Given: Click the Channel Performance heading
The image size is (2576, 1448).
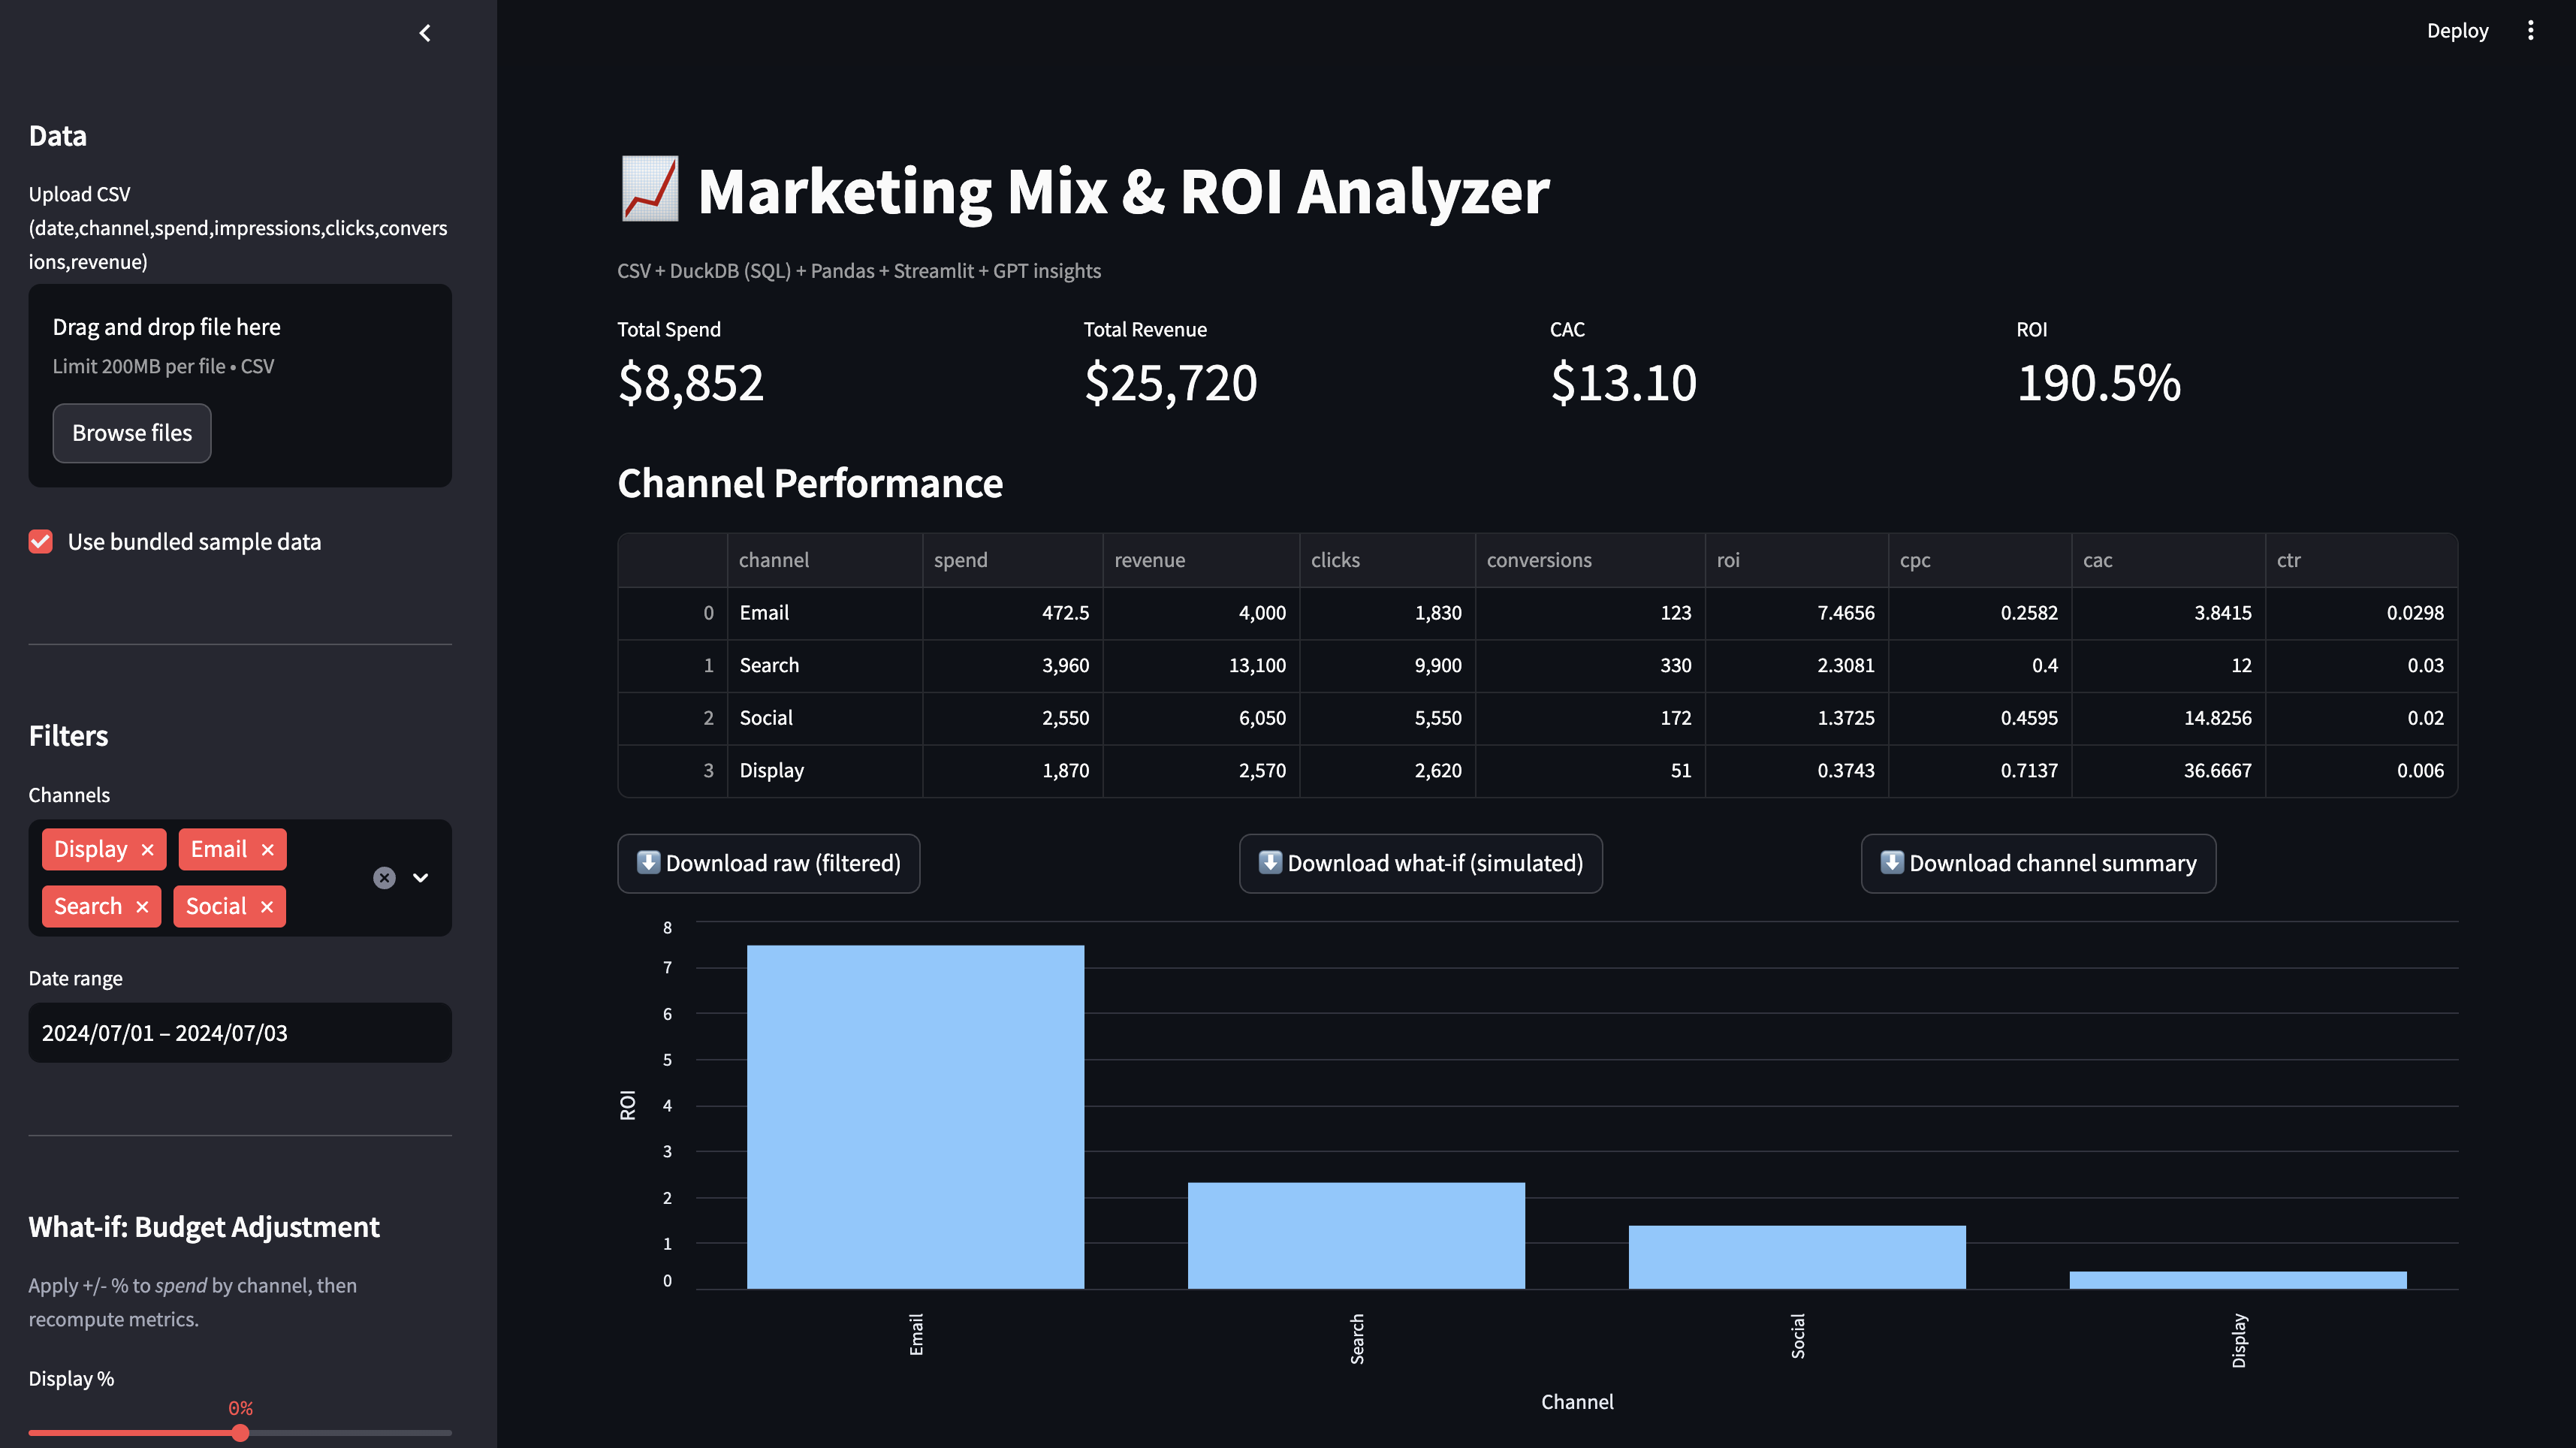Looking at the screenshot, I should 810,484.
